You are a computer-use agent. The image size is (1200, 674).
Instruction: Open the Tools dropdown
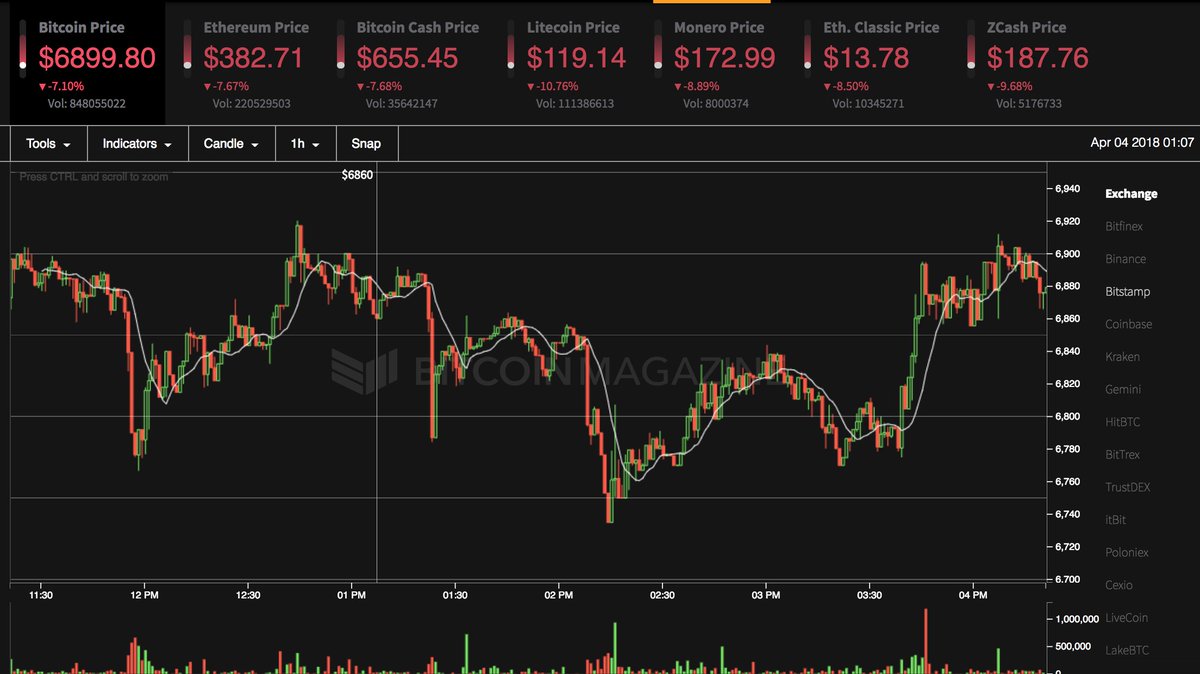[x=48, y=144]
